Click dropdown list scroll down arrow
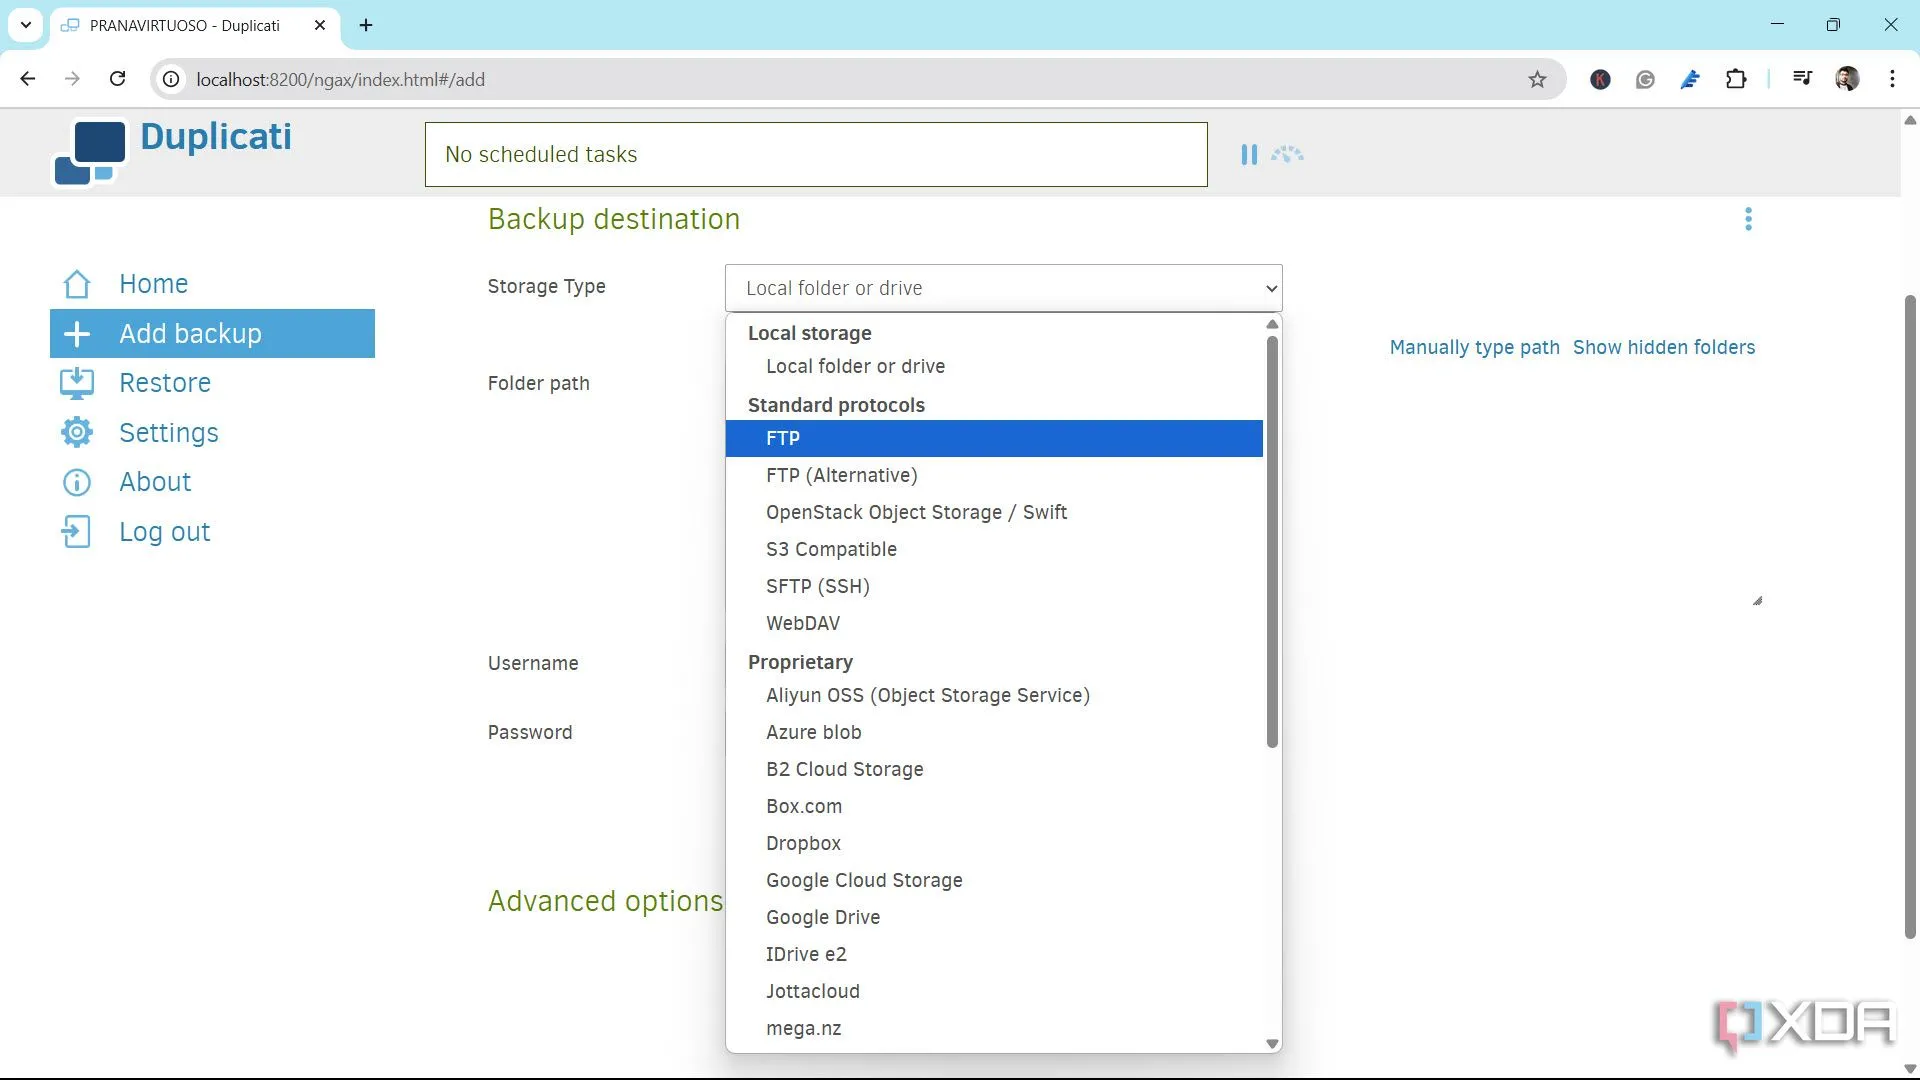Image resolution: width=1920 pixels, height=1080 pixels. click(x=1272, y=1043)
